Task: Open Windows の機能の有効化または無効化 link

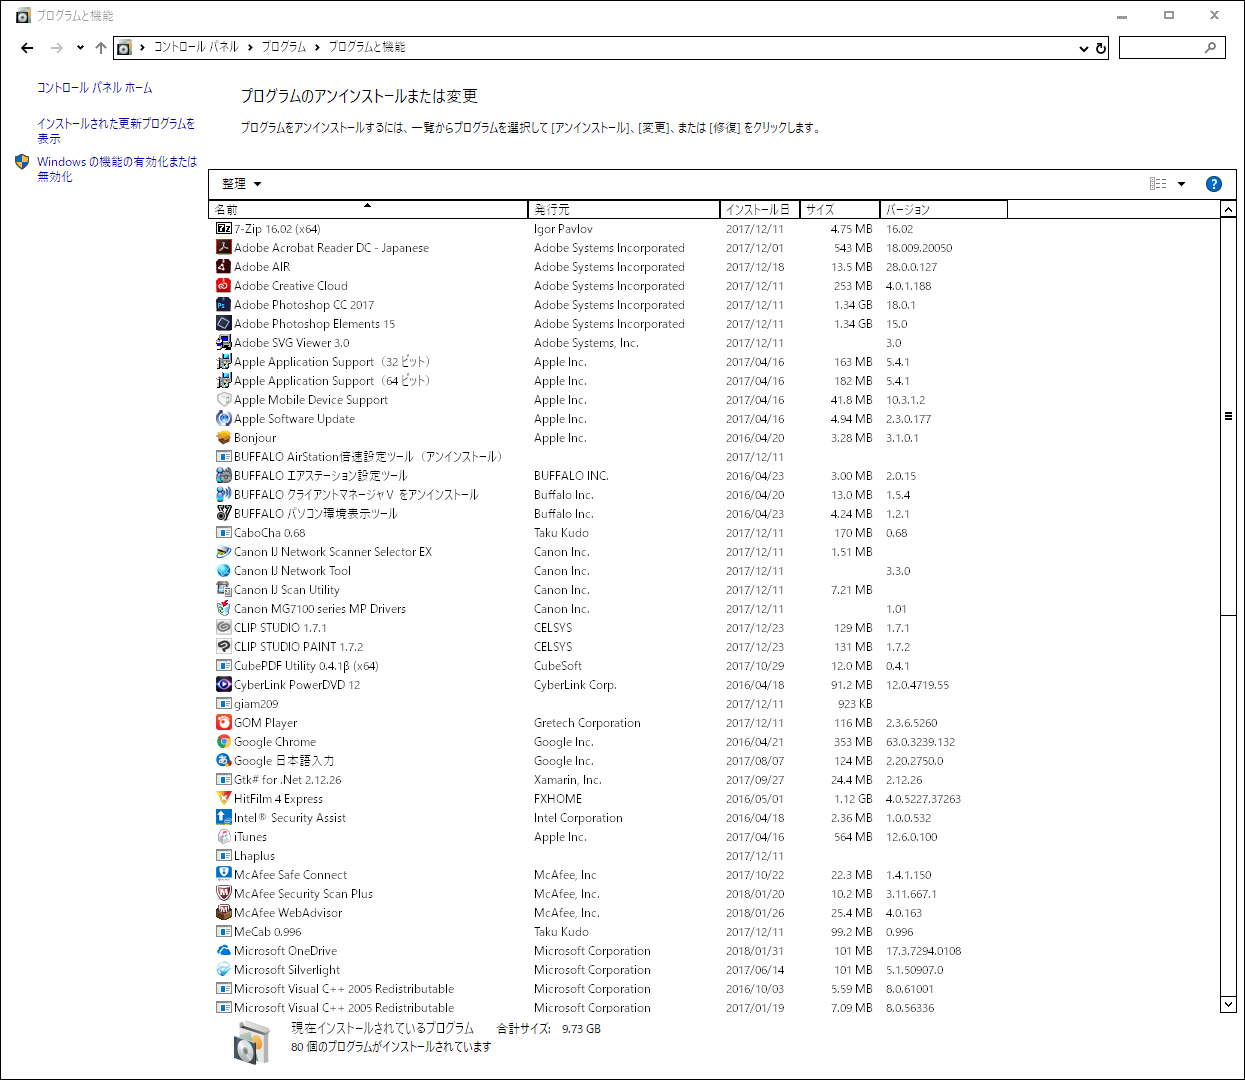Action: (117, 169)
